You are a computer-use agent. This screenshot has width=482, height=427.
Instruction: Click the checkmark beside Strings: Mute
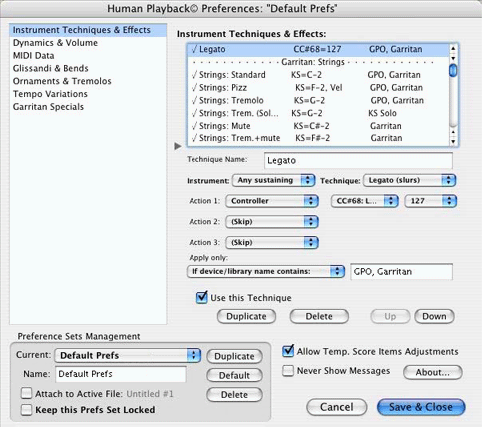click(x=194, y=126)
